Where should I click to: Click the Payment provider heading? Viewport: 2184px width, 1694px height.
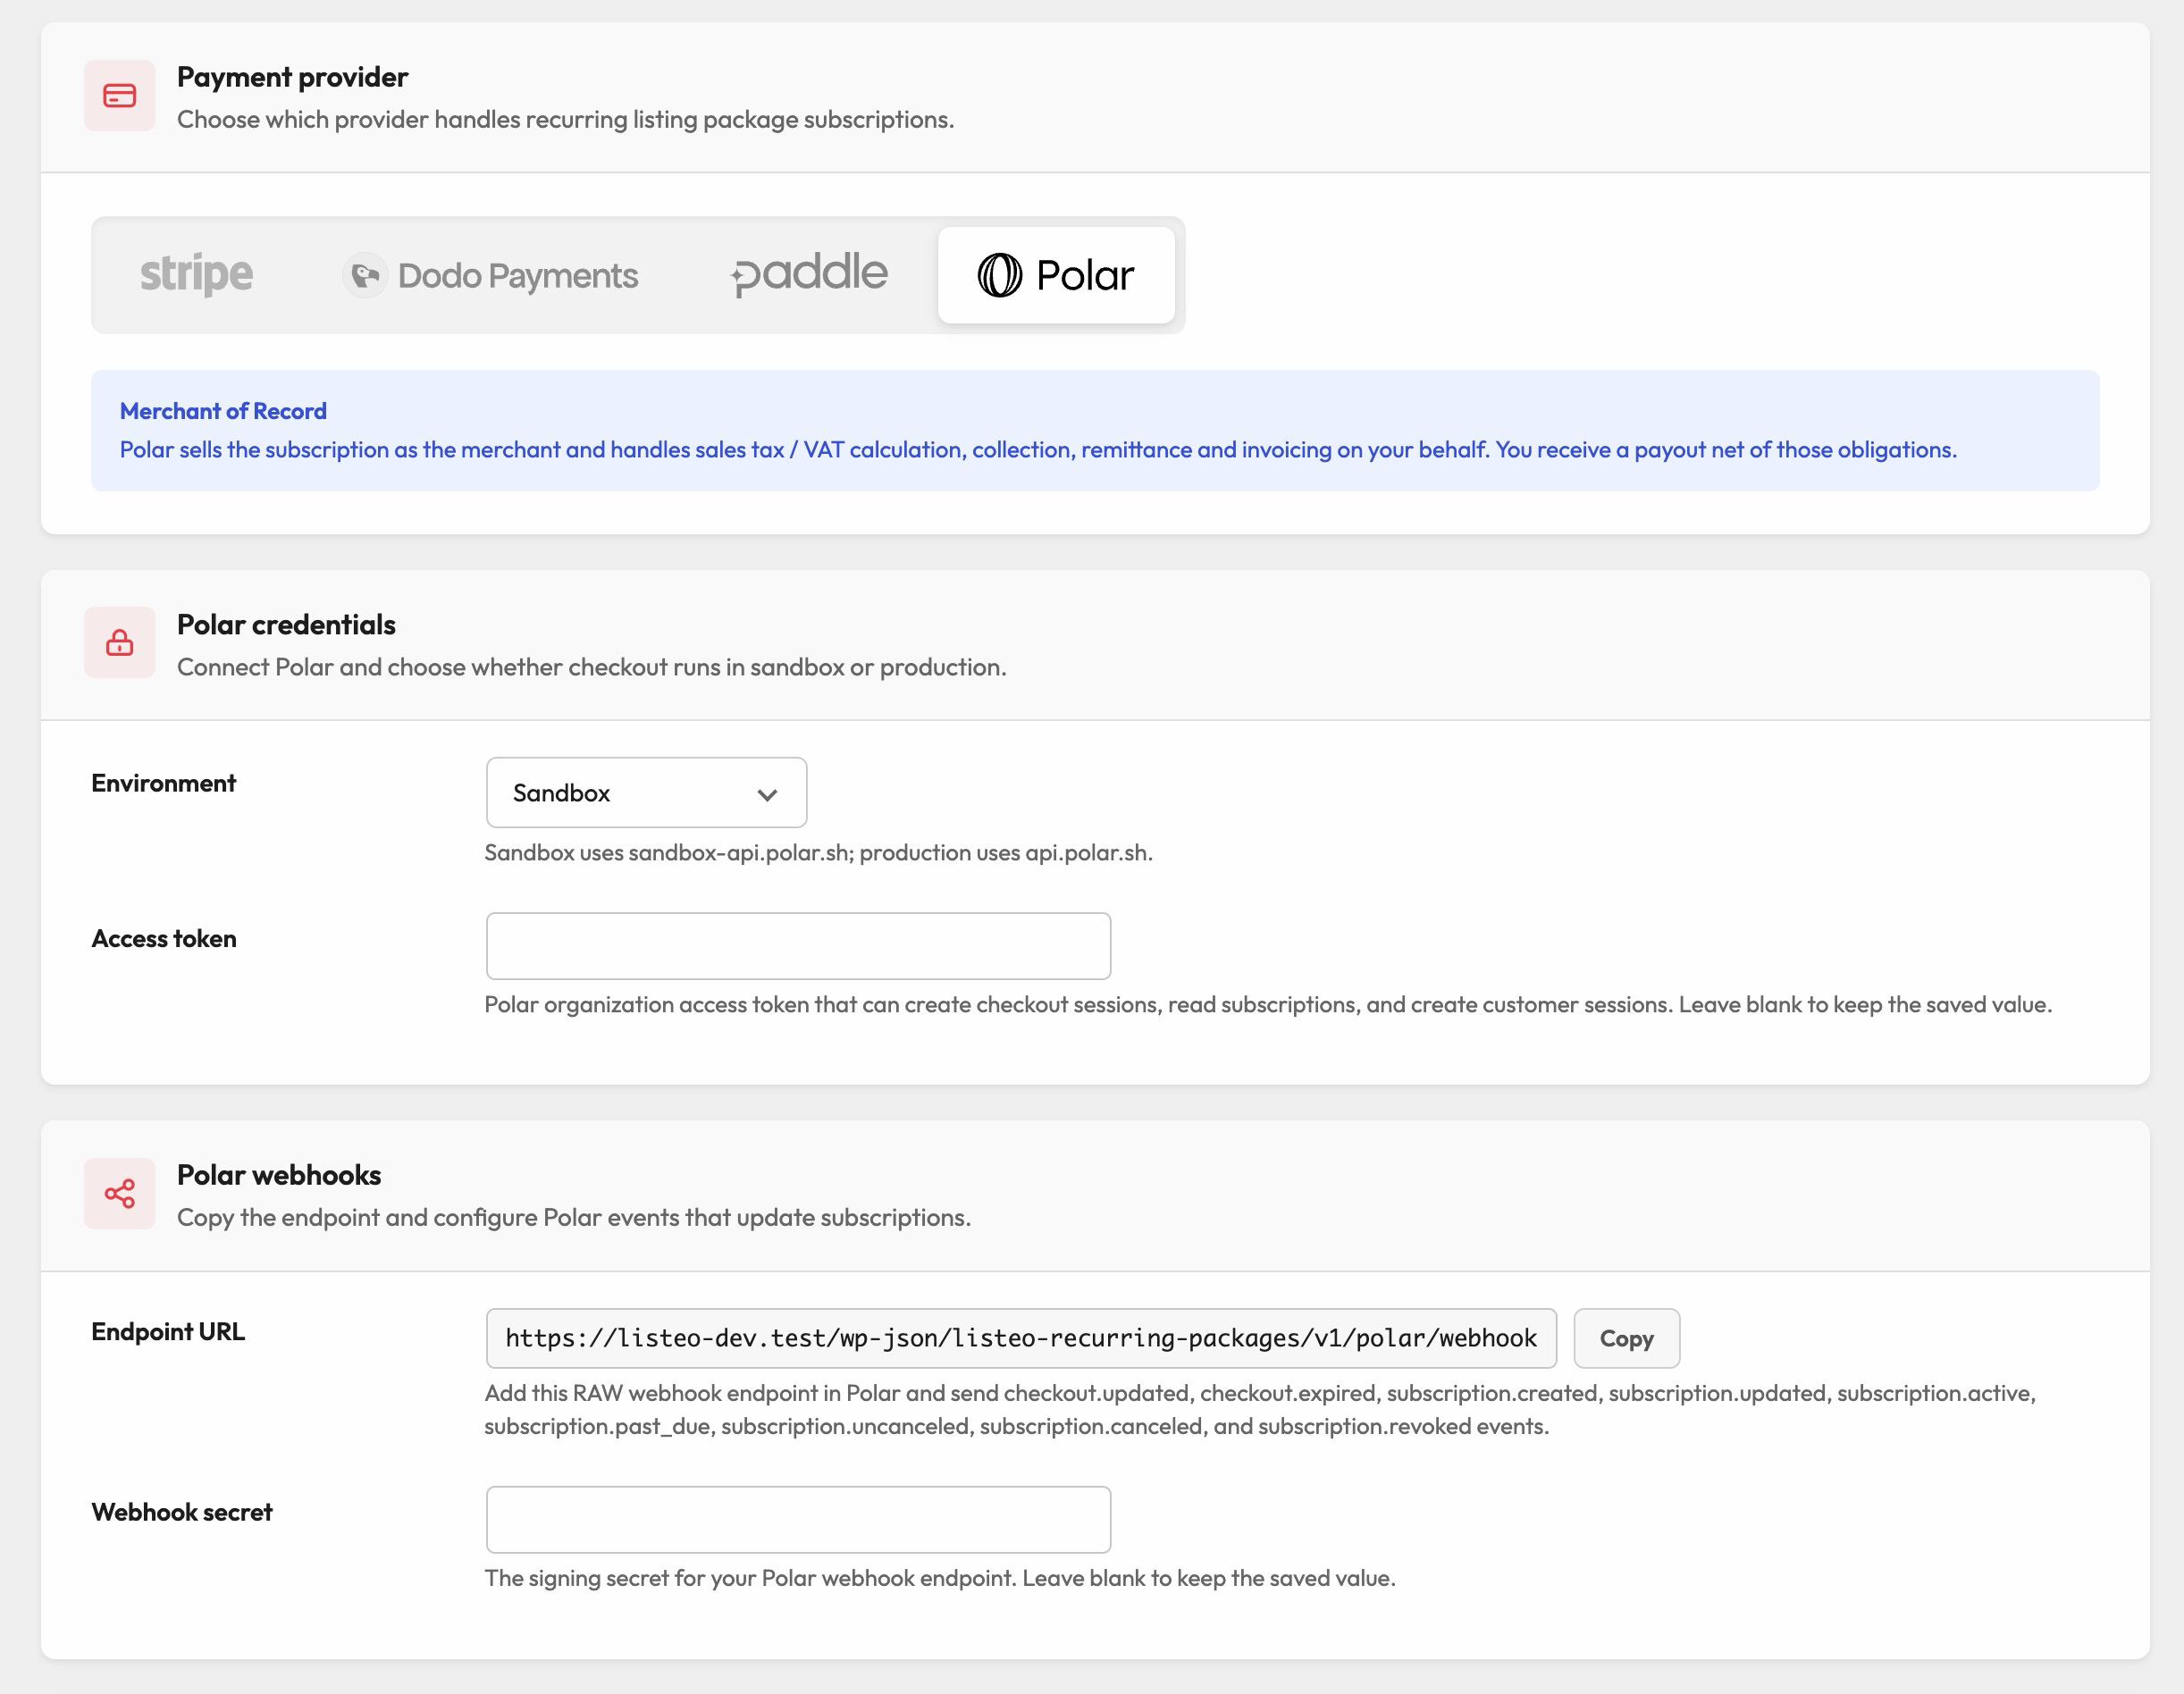pos(292,77)
